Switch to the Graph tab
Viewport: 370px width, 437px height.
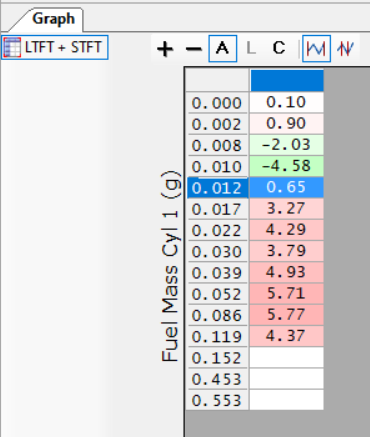click(53, 19)
